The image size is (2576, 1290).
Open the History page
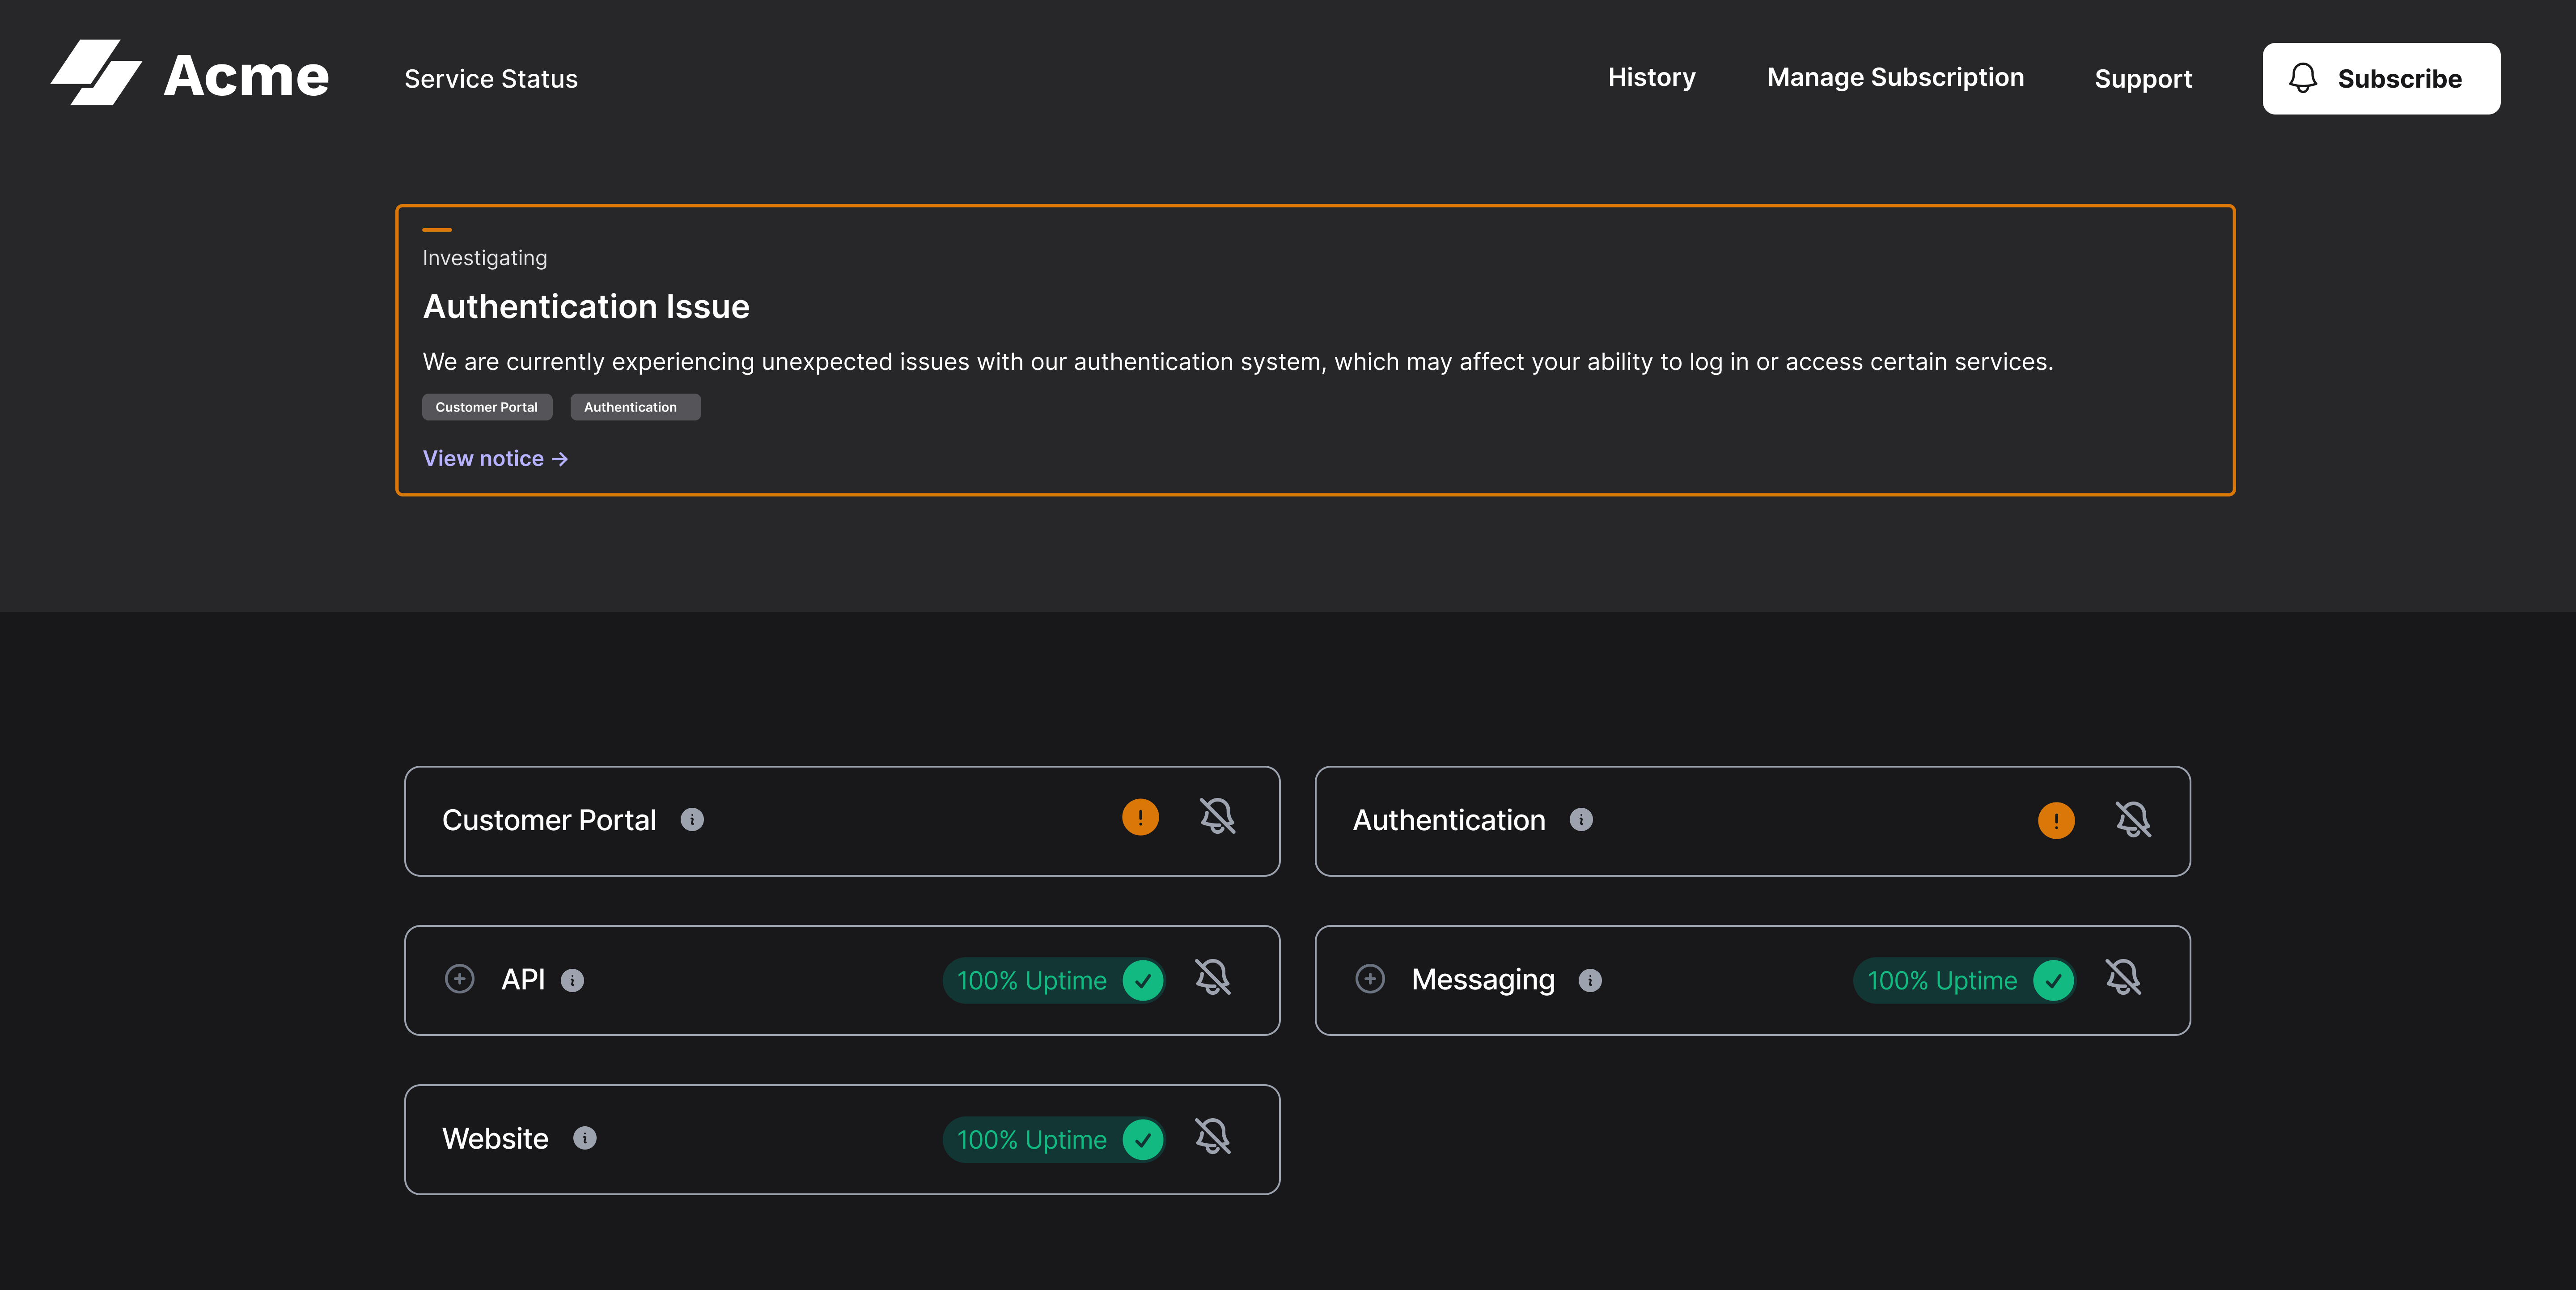[1651, 78]
